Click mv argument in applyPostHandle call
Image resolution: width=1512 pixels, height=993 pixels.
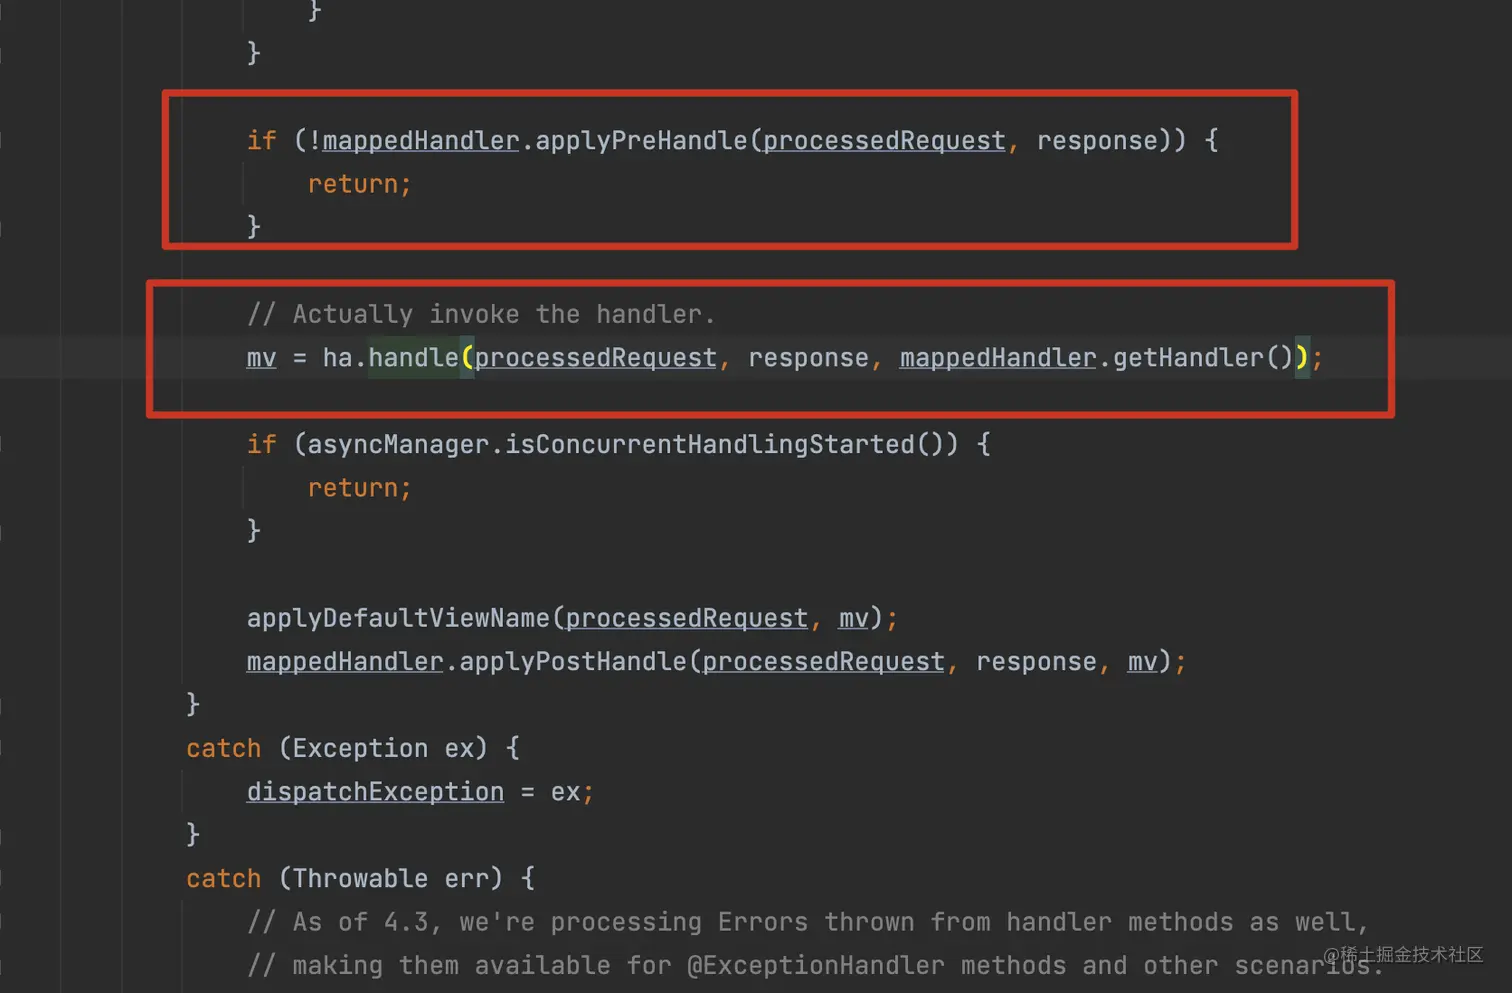coord(1142,662)
